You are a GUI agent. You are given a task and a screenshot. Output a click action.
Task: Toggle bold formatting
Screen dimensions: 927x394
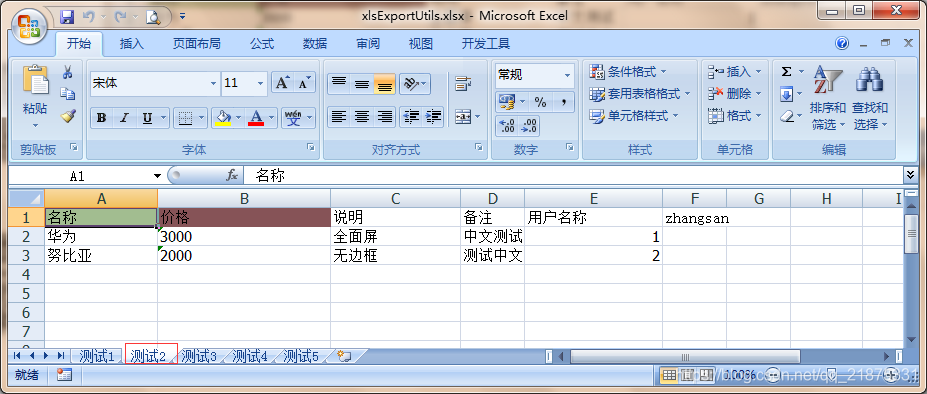pos(102,118)
